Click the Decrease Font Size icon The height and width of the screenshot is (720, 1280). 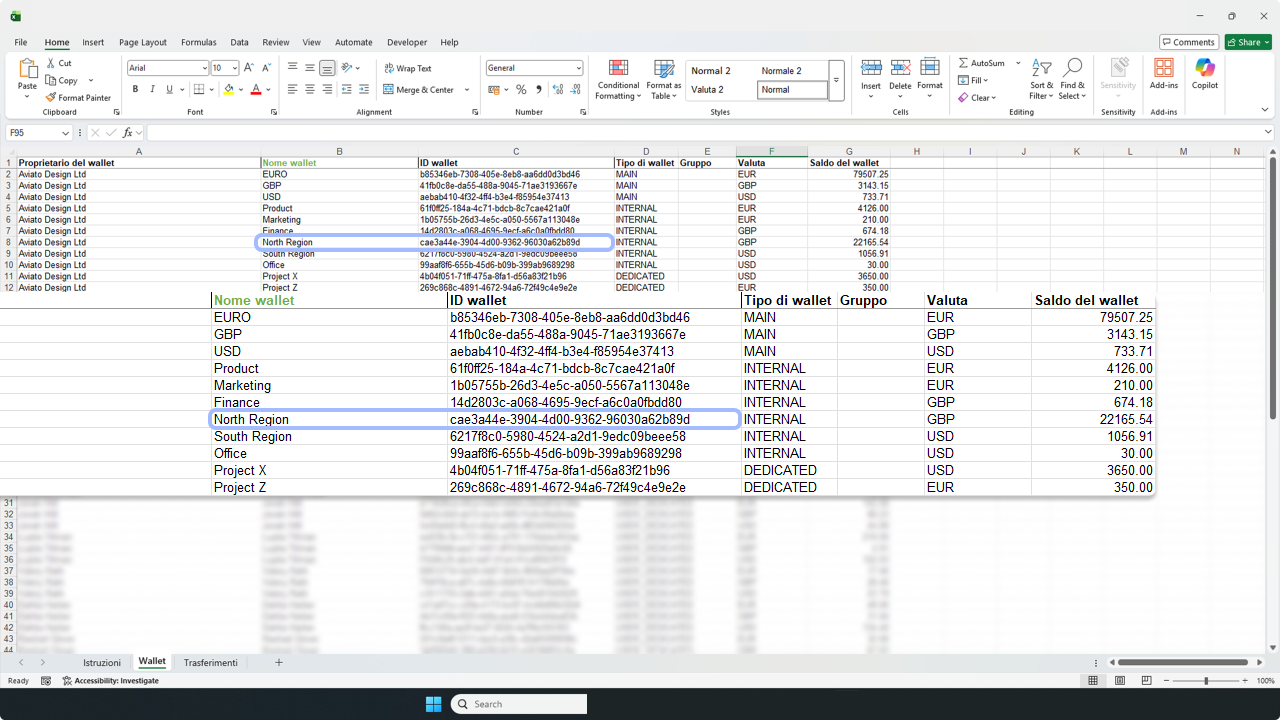266,68
